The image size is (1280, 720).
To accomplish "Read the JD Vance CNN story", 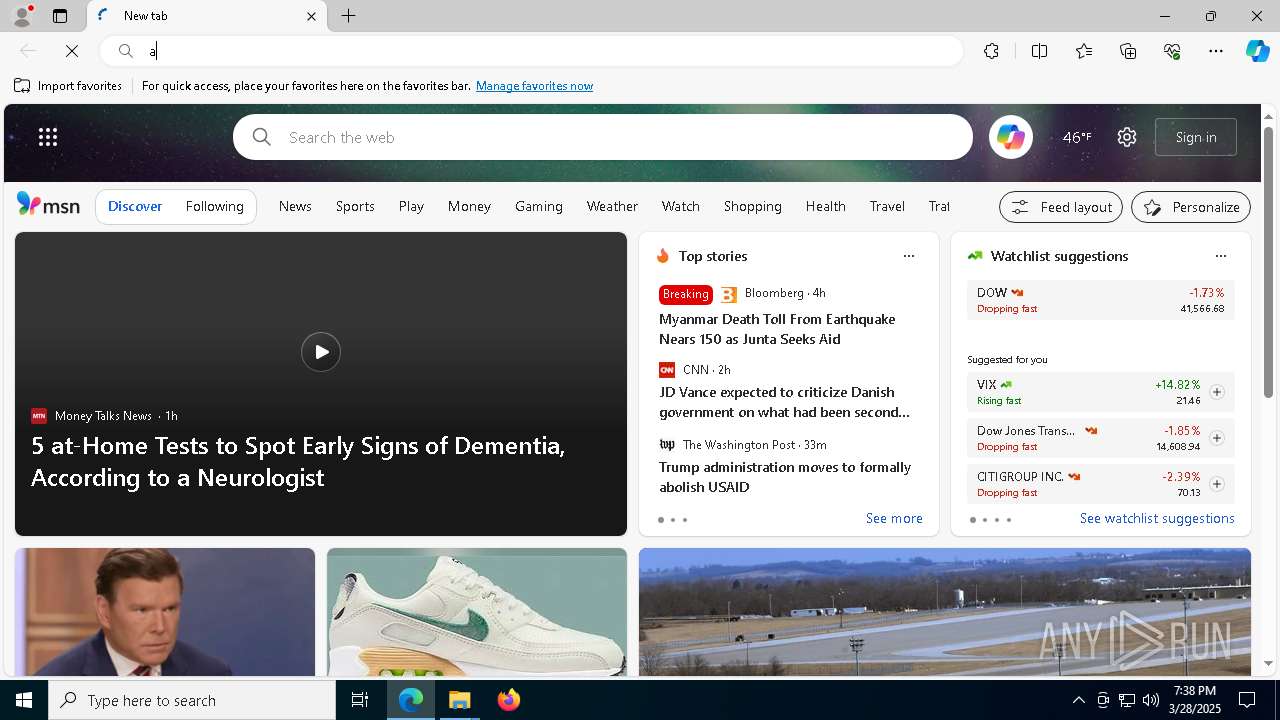I will 784,402.
